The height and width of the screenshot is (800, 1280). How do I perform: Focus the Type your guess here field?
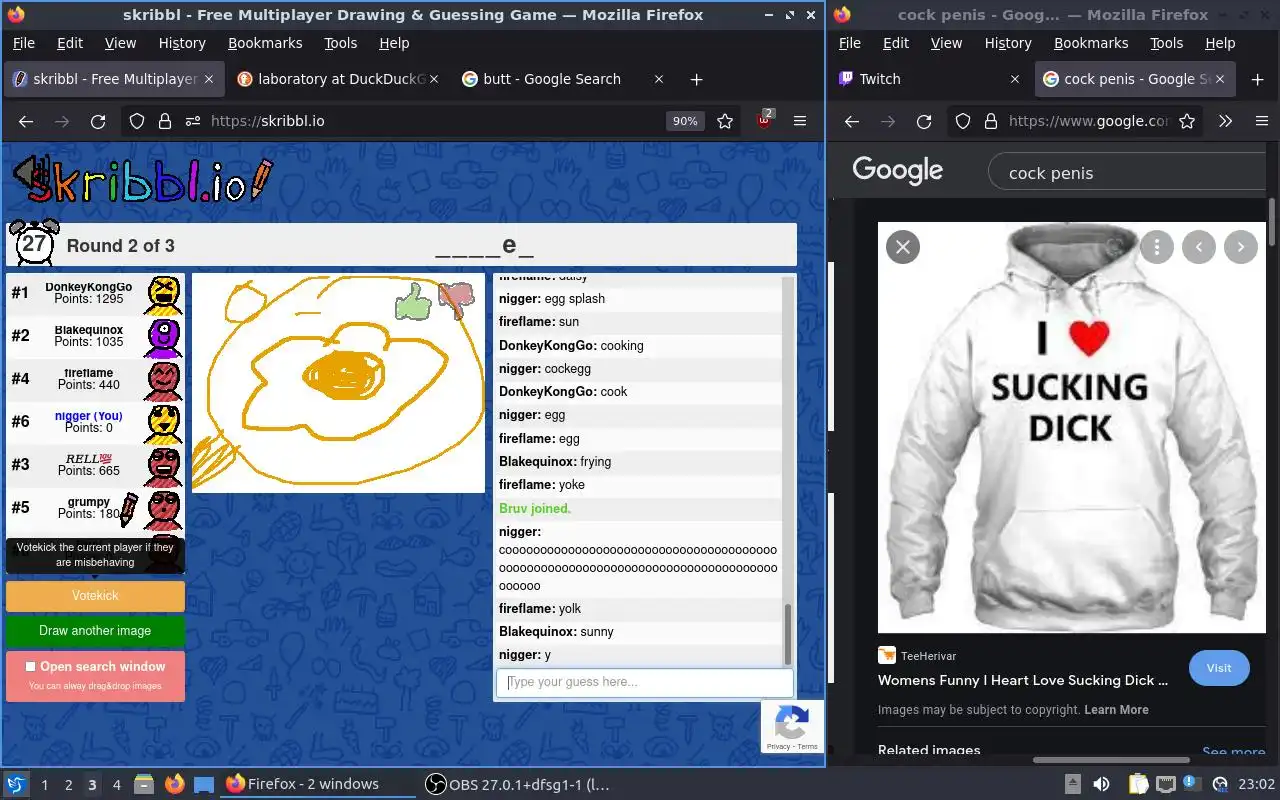tap(645, 683)
